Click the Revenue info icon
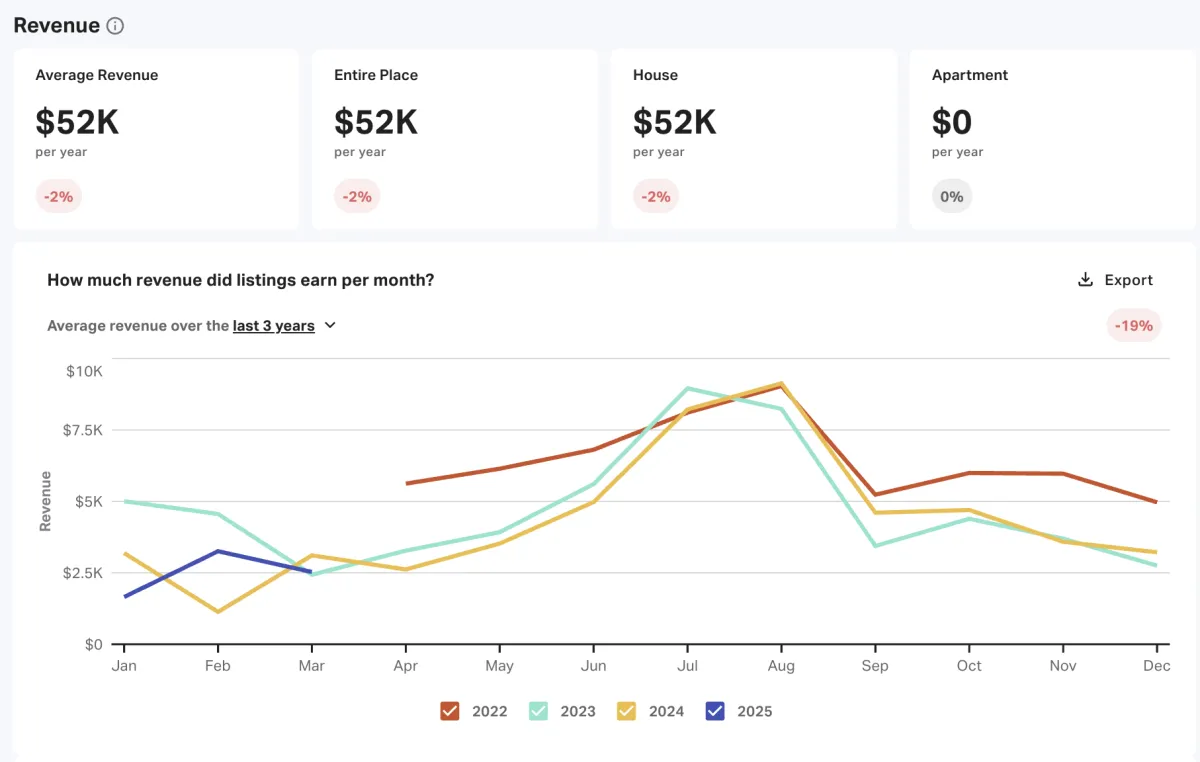Screen dimensions: 1200x762 115,26
